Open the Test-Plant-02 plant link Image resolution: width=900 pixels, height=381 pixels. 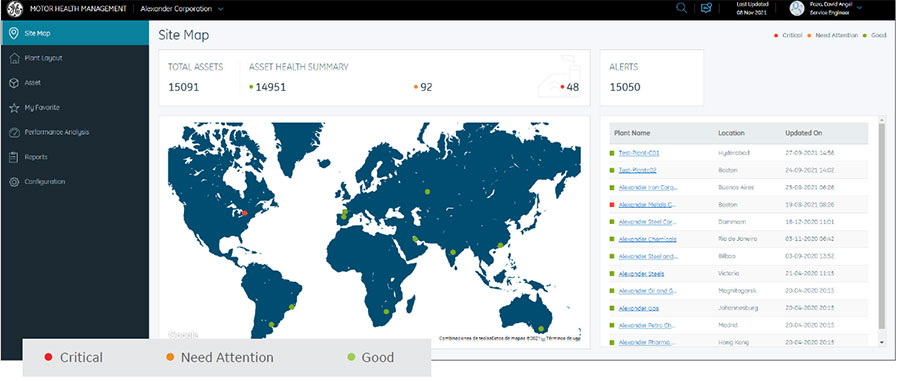coord(637,170)
